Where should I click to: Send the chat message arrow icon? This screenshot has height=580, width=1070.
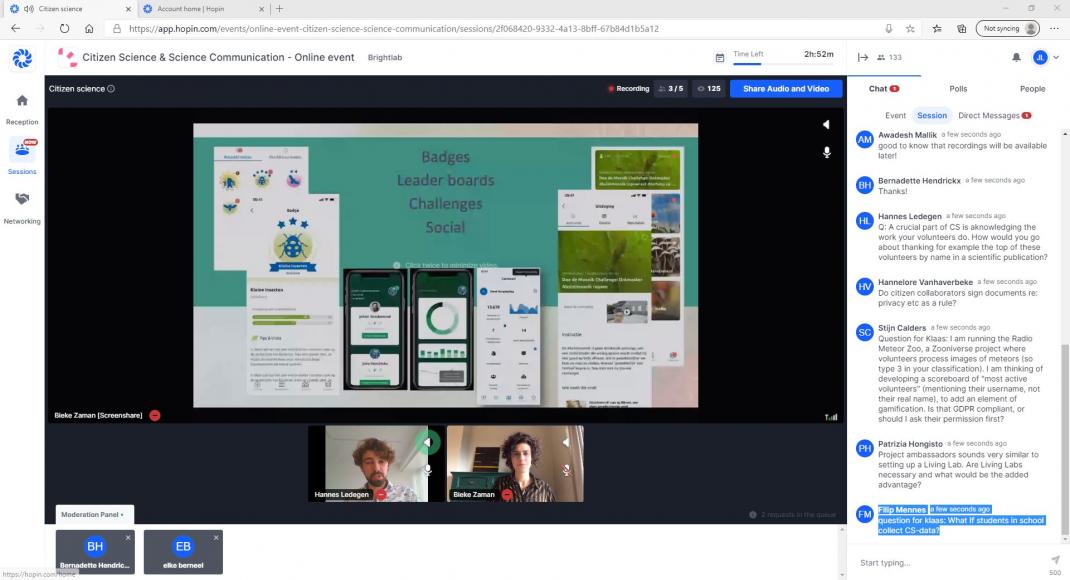tap(1055, 560)
